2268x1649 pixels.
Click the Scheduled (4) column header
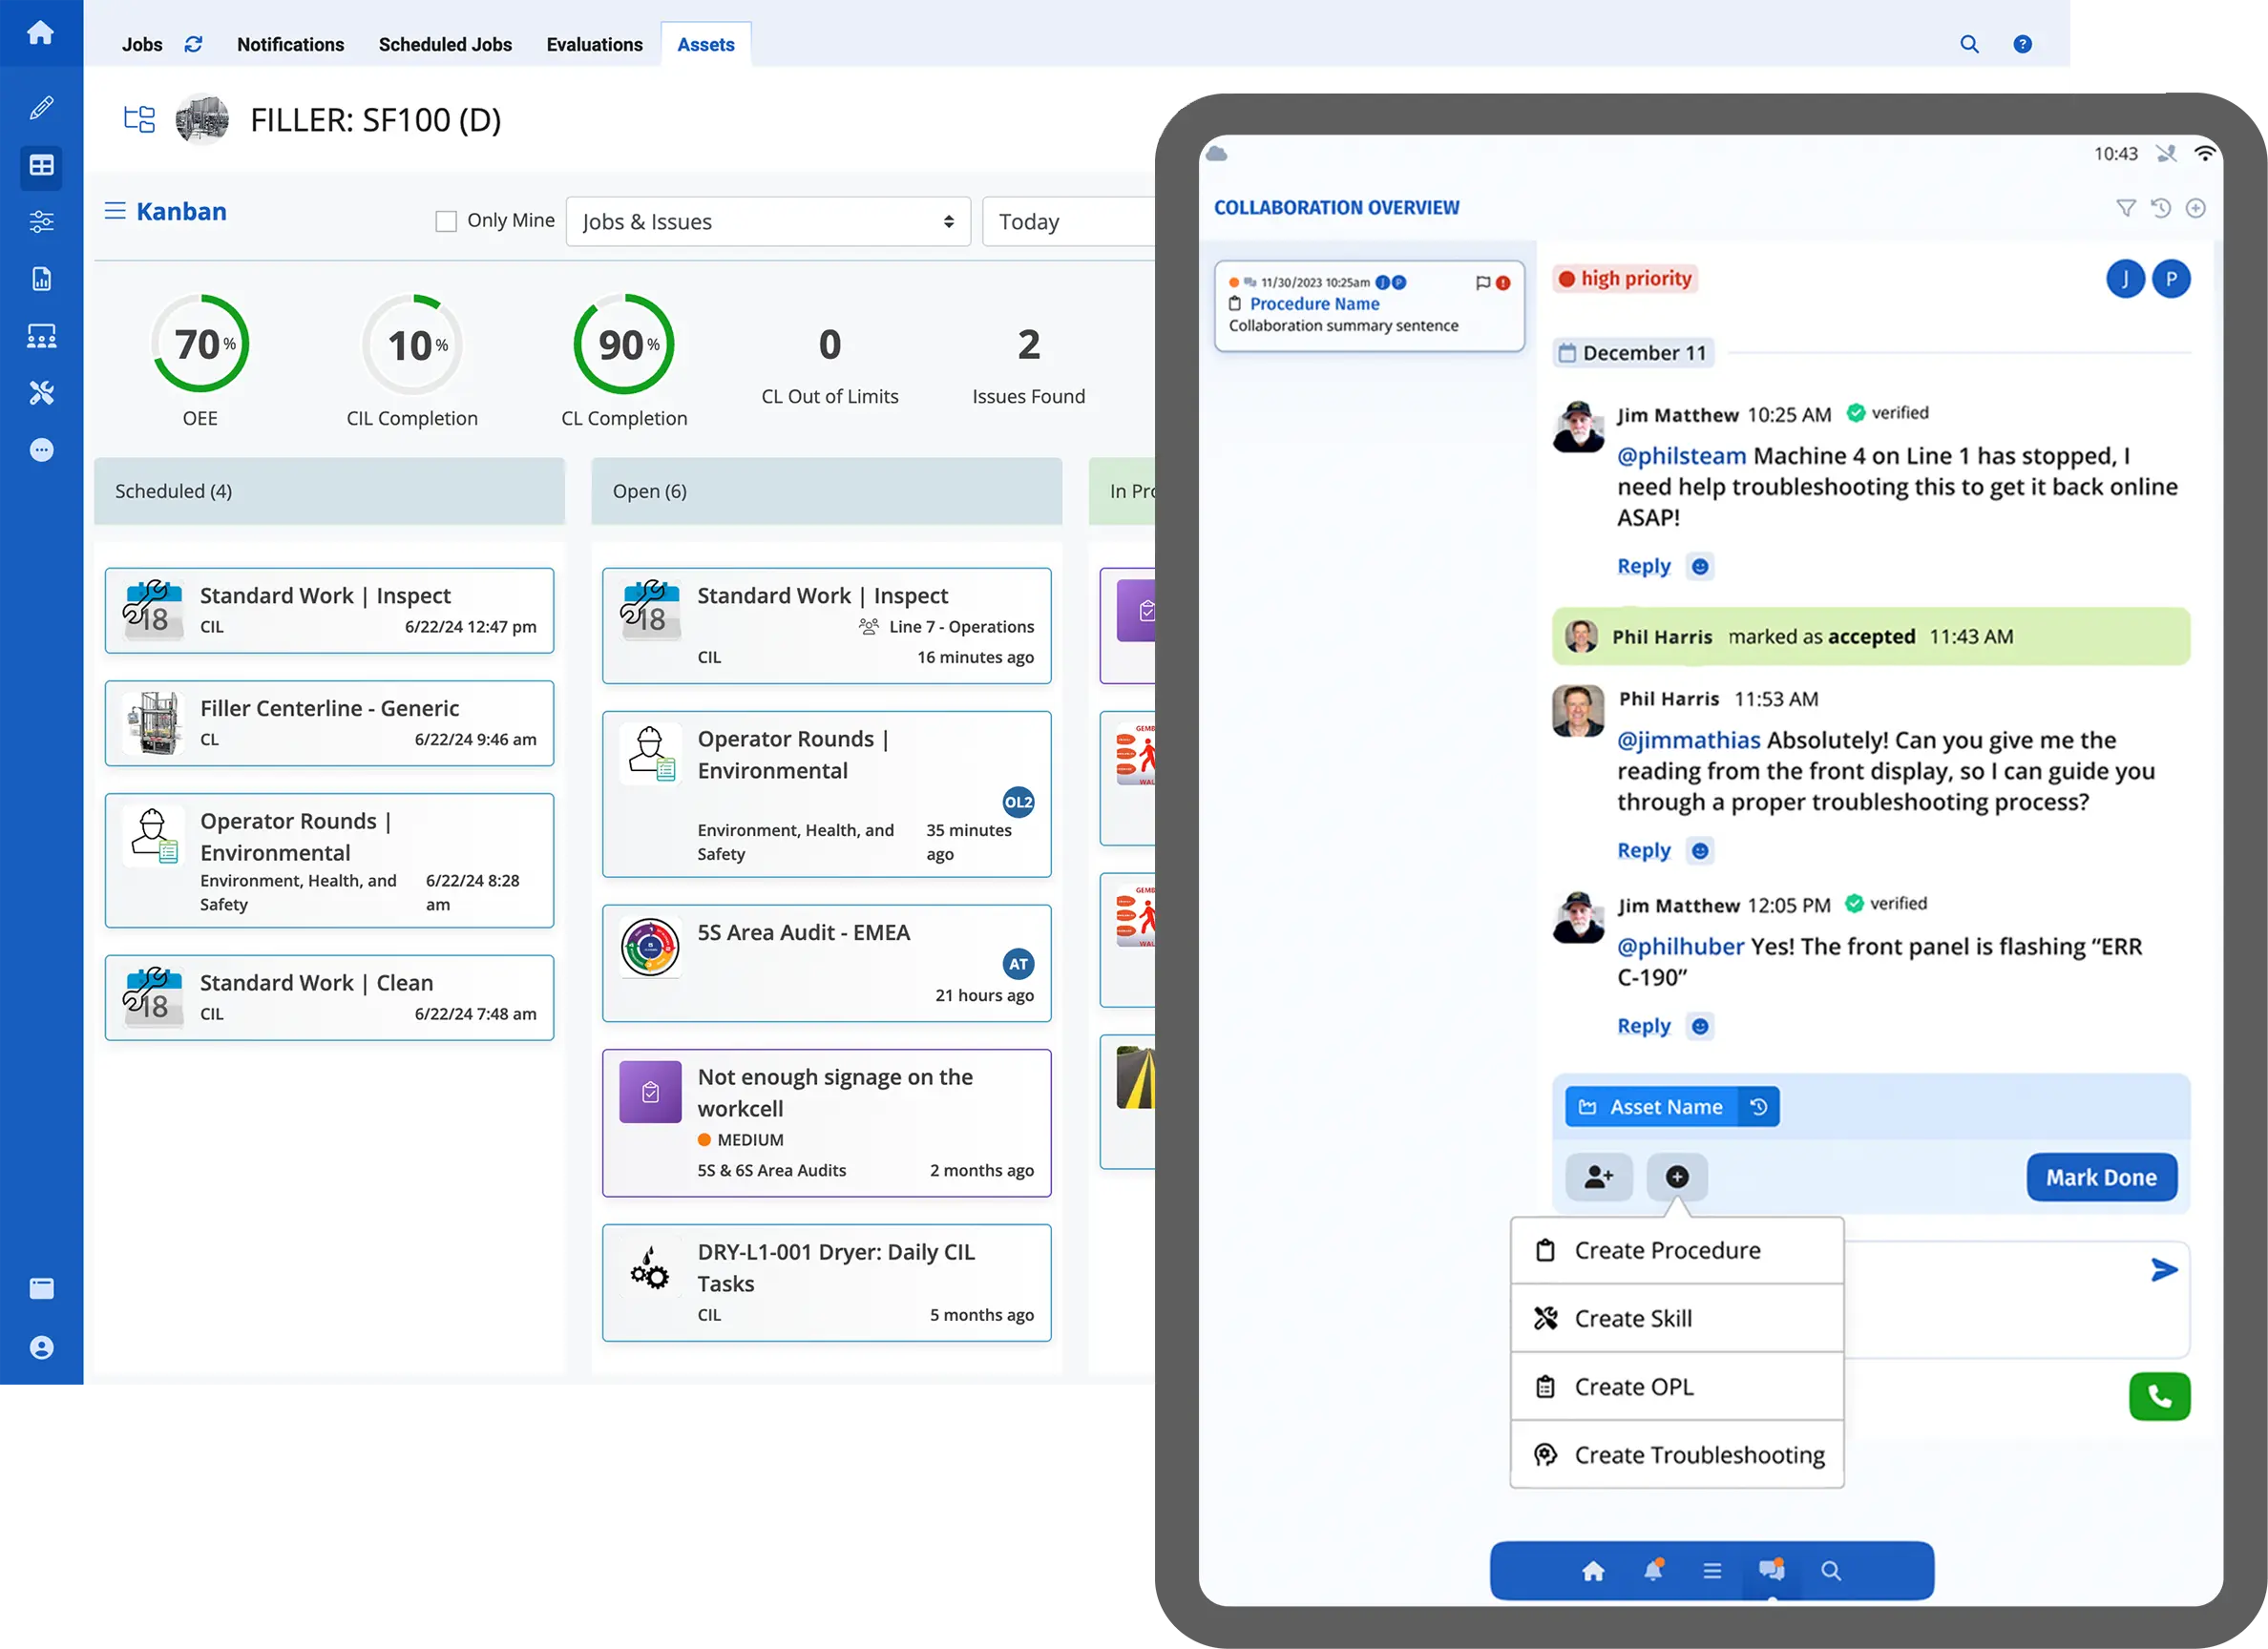[x=330, y=491]
